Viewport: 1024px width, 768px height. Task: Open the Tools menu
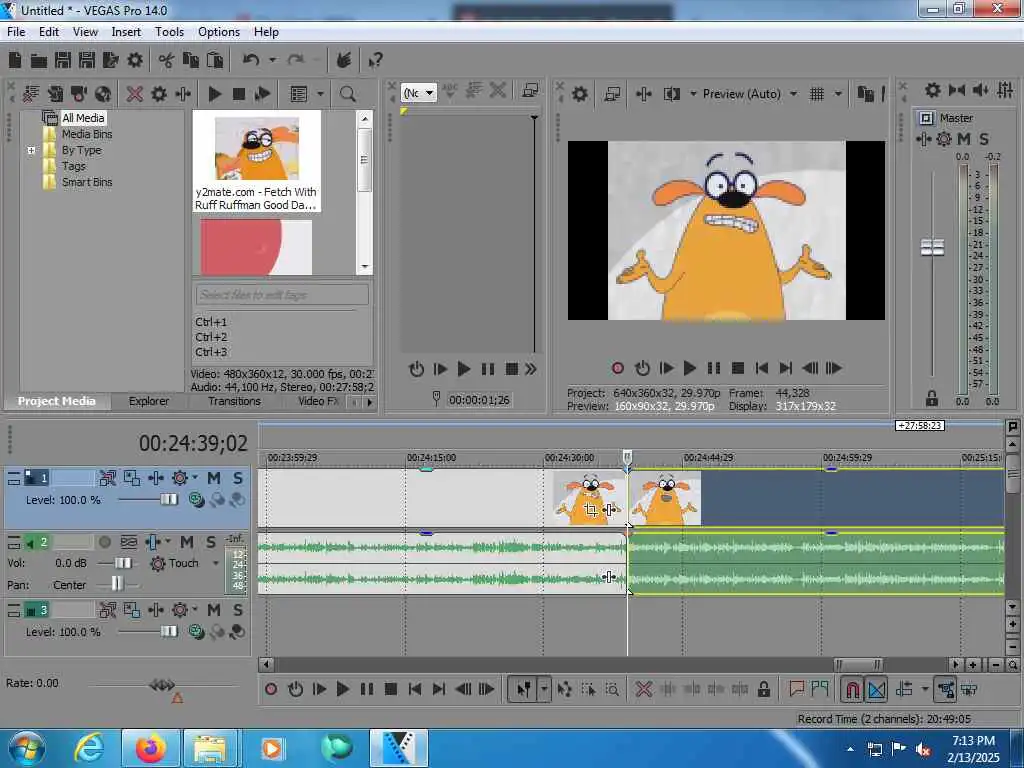[x=169, y=32]
